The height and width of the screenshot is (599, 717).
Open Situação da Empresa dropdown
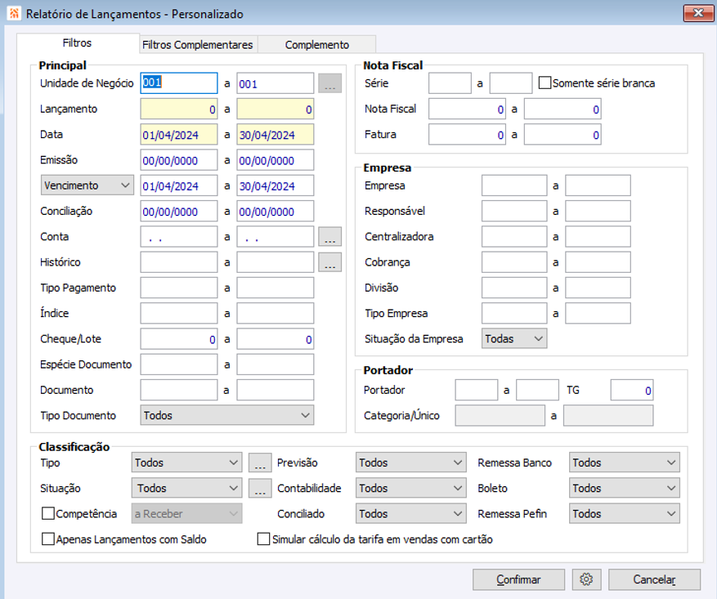(x=514, y=339)
